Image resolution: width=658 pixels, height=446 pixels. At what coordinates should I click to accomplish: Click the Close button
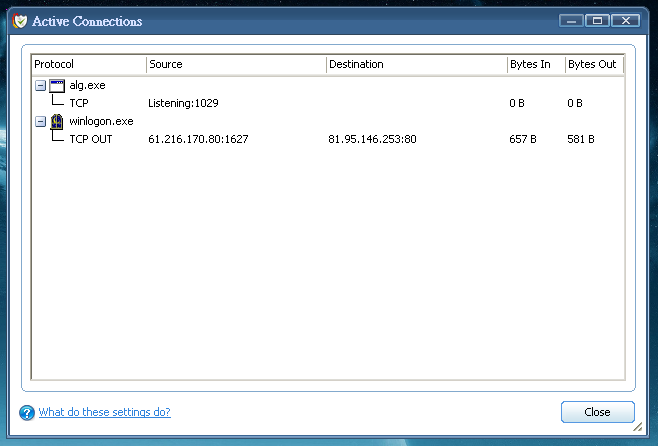click(x=598, y=412)
